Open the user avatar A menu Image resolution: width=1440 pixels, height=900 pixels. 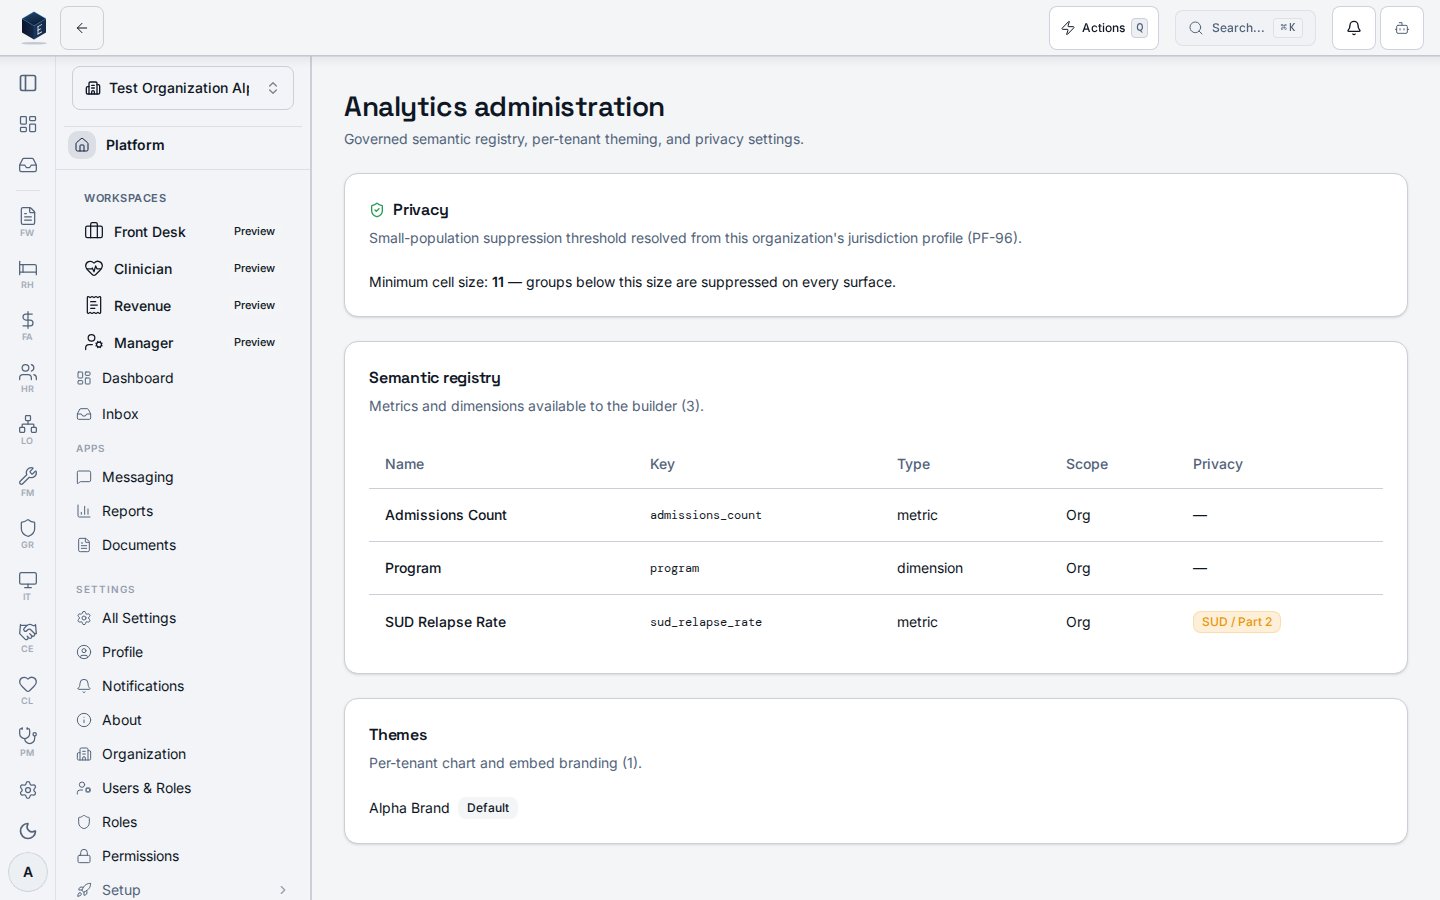[x=28, y=872]
